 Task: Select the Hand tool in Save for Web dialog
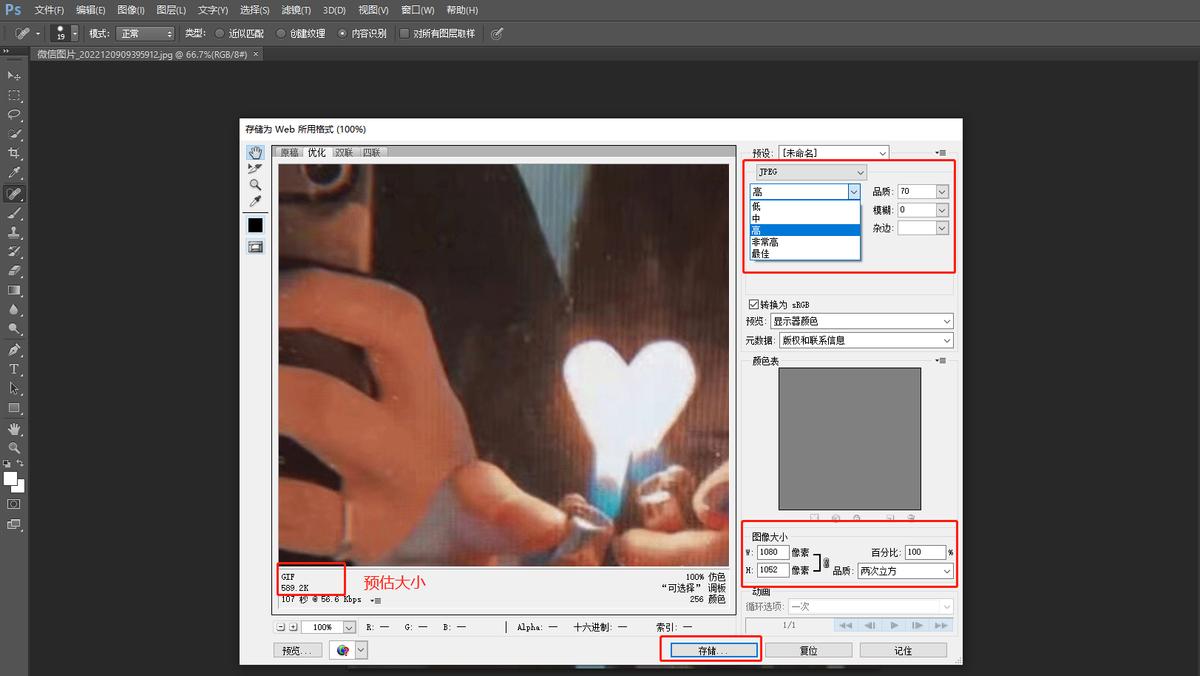click(255, 152)
